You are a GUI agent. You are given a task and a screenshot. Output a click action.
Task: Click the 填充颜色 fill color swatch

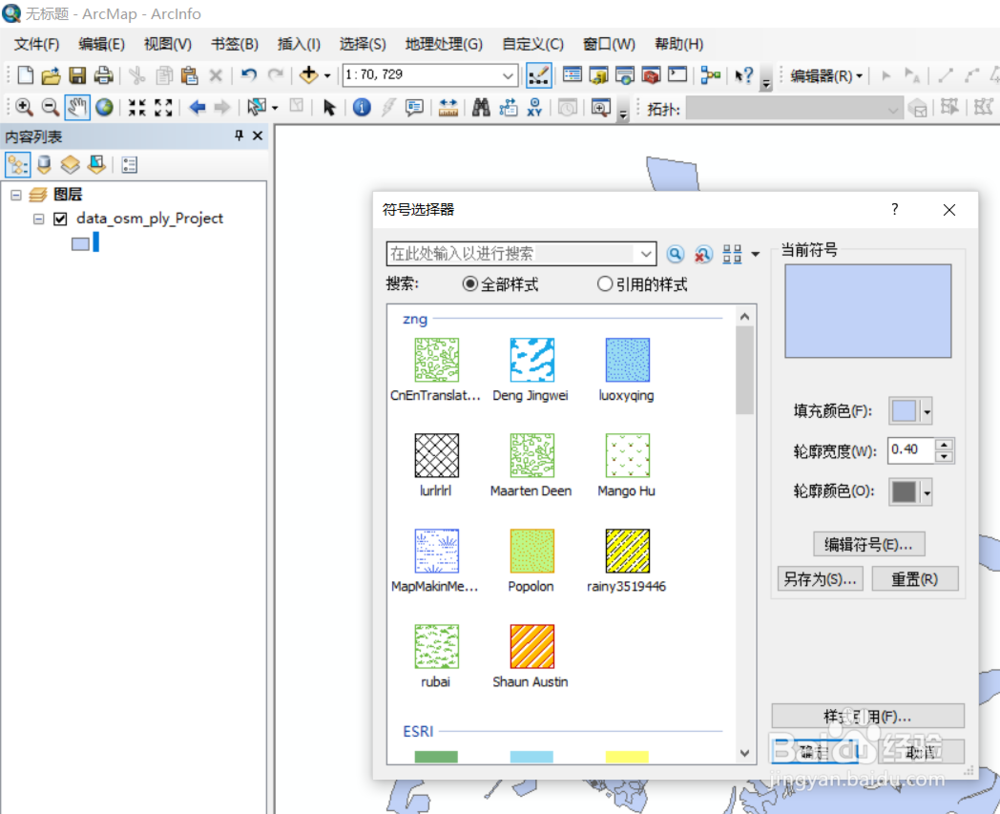tap(904, 411)
